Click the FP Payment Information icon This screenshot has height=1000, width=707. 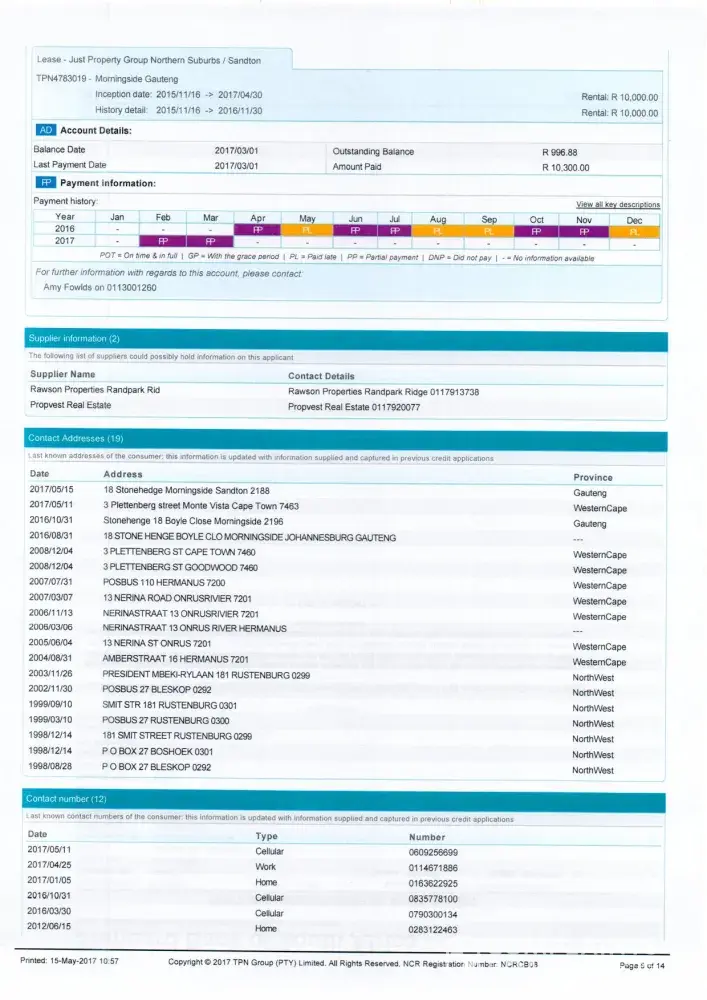(x=45, y=183)
